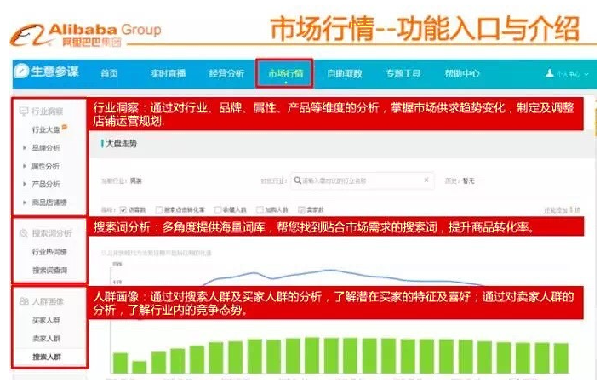
Task: Open 产品分析 in the sidebar
Action: tap(46, 184)
